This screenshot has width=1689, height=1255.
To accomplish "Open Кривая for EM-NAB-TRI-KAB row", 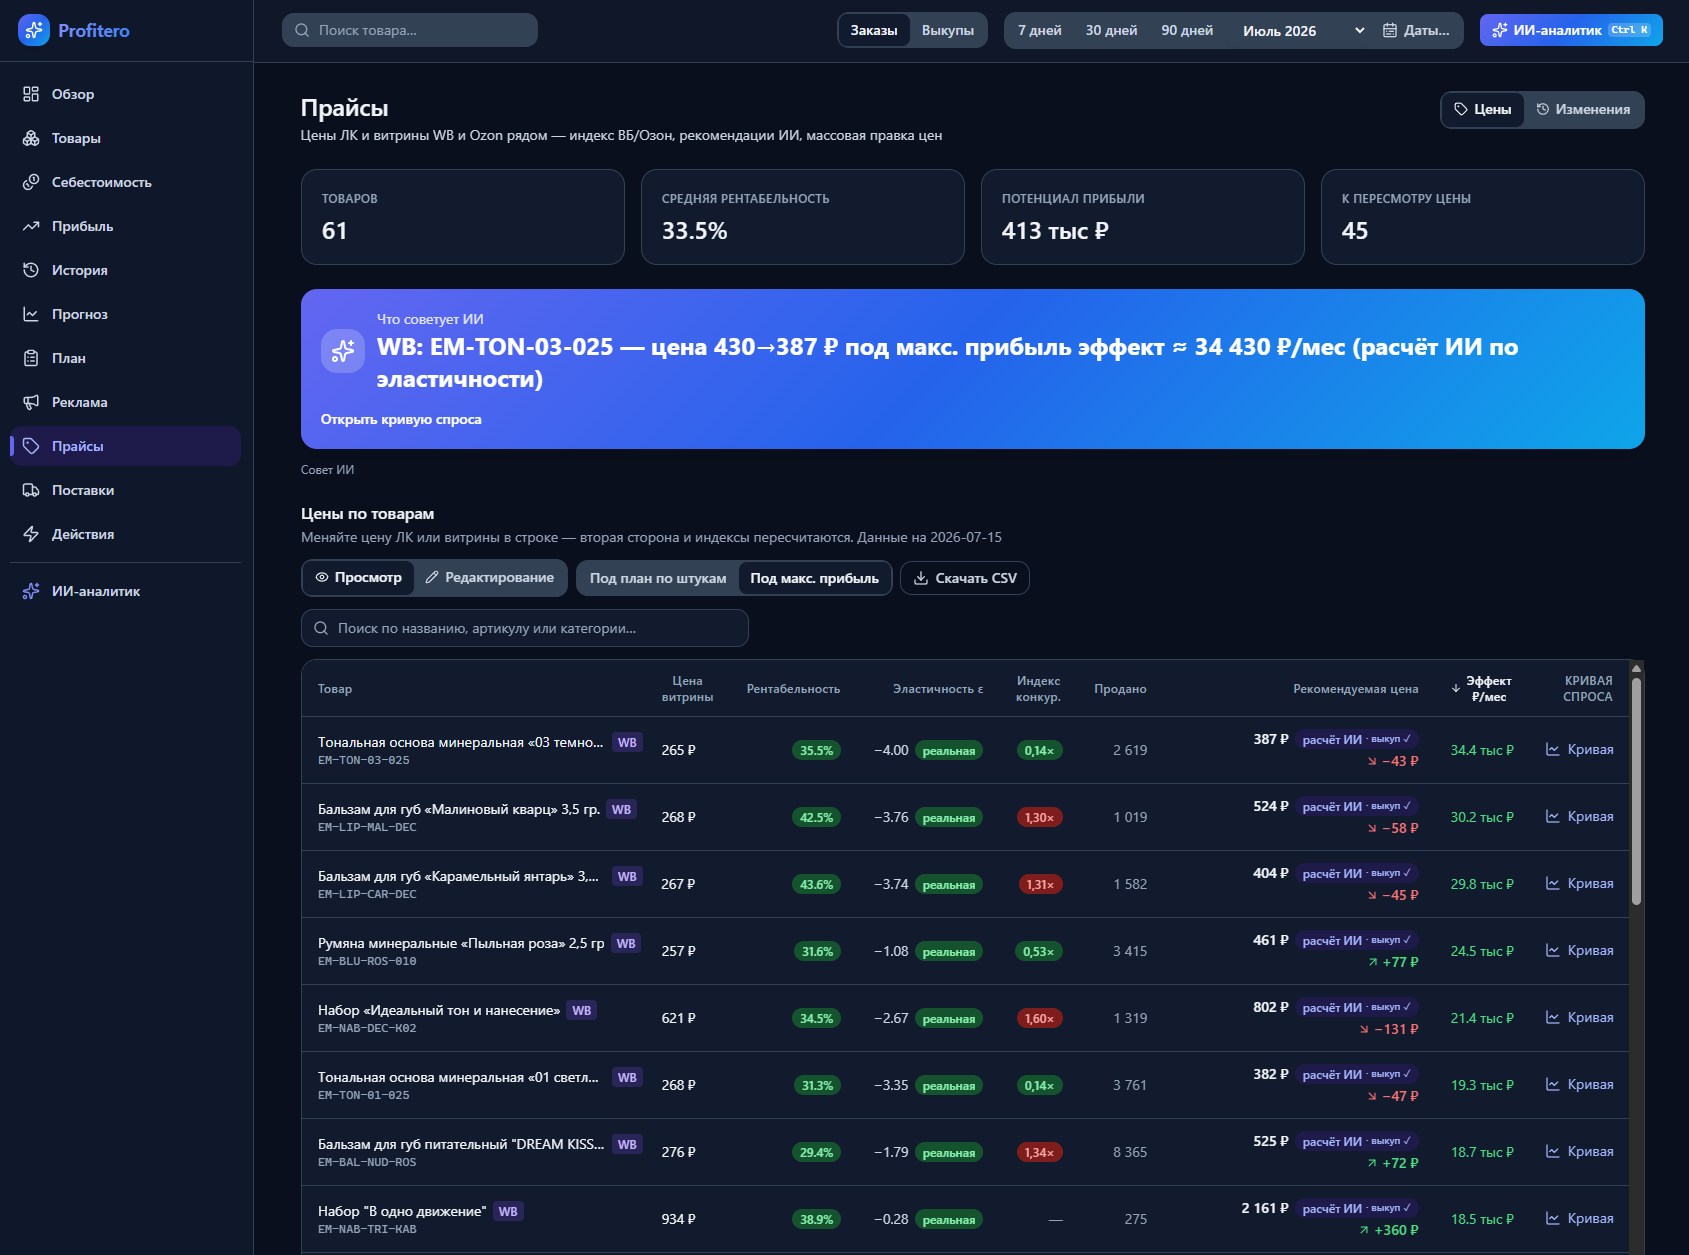I will coord(1580,1219).
